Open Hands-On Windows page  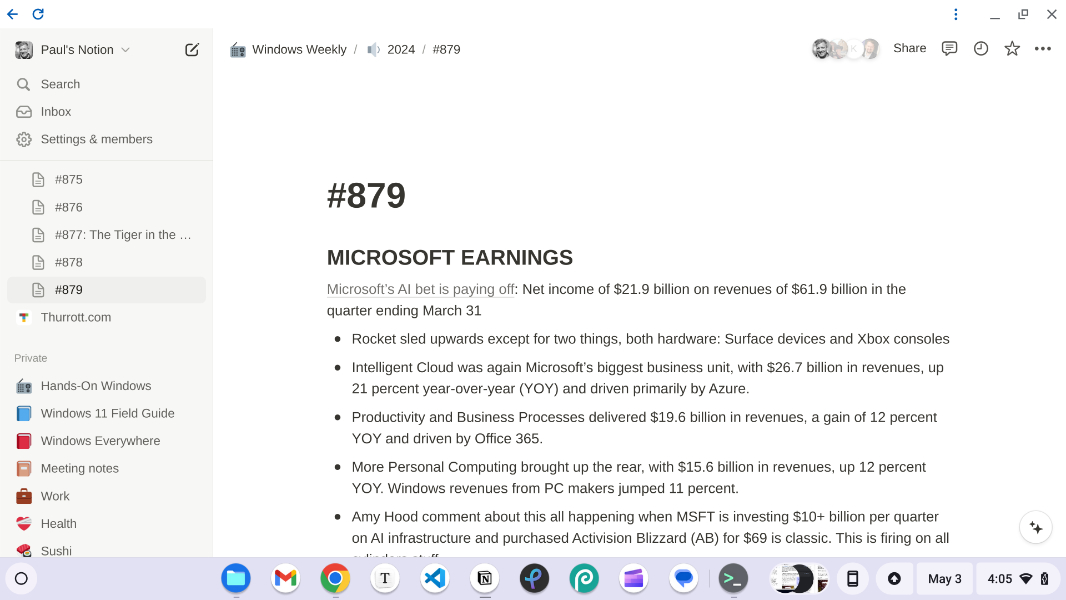tap(106, 386)
